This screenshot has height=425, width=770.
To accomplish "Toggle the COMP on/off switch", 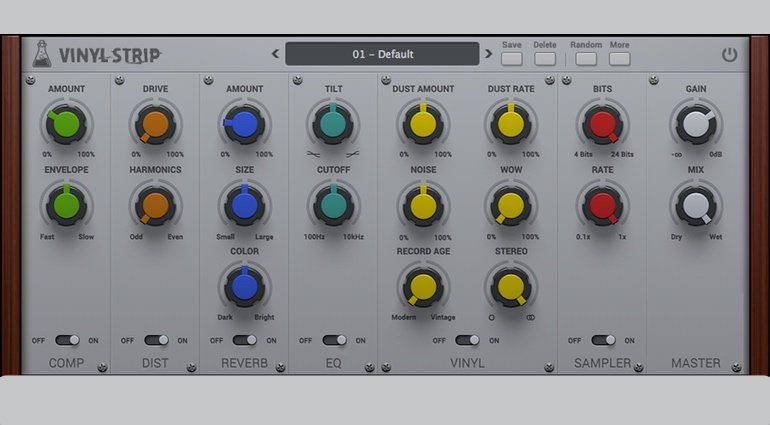I will pyautogui.click(x=67, y=340).
